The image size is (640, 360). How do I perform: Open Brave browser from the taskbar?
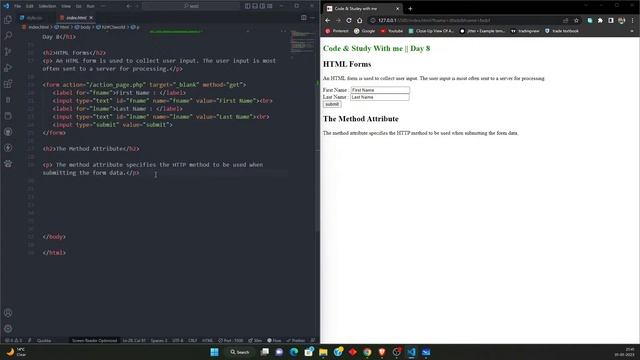pos(382,352)
